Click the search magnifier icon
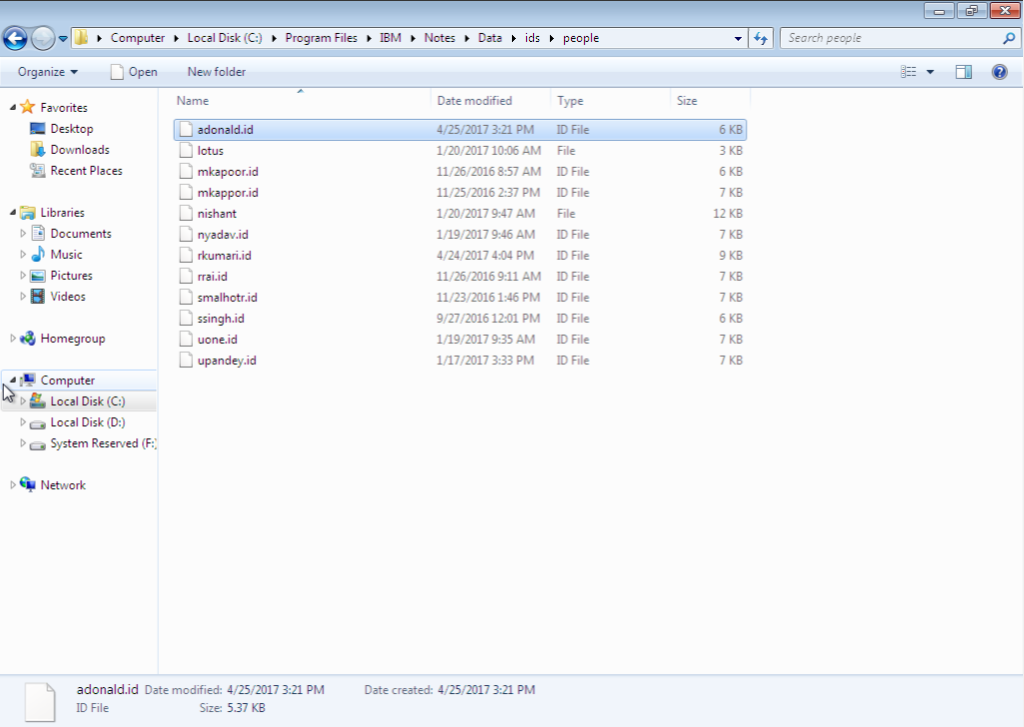Viewport: 1024px width, 727px height. pos(1009,39)
